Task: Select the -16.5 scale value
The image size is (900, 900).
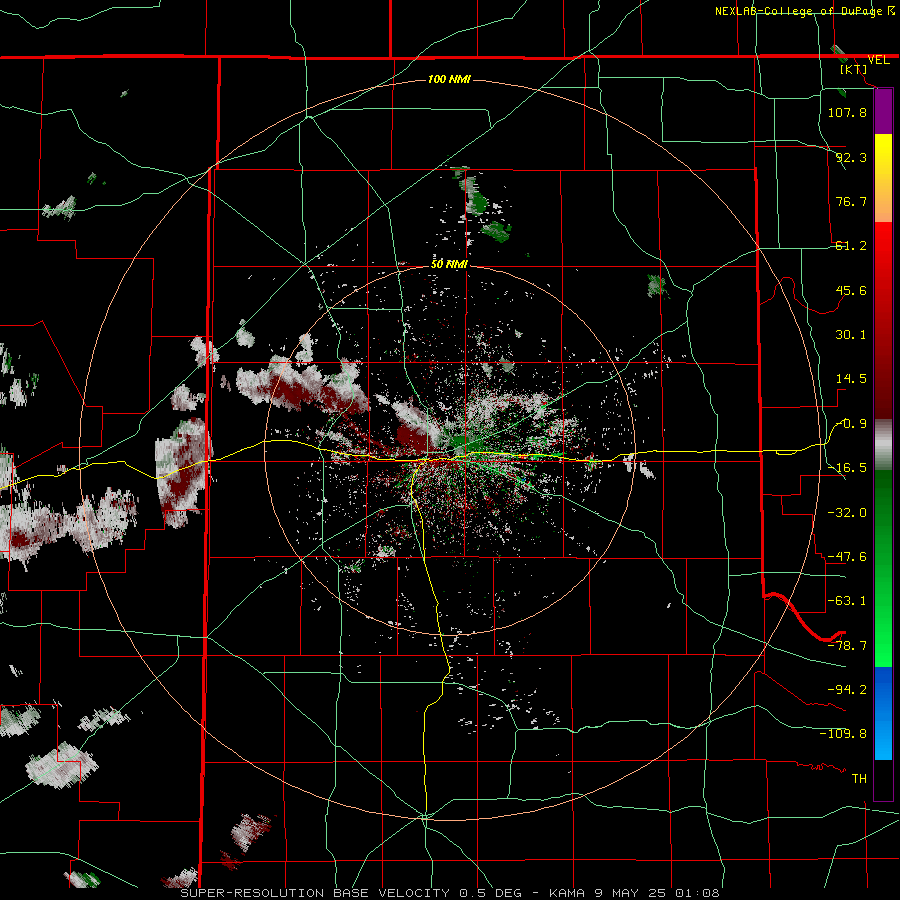Action: (847, 468)
